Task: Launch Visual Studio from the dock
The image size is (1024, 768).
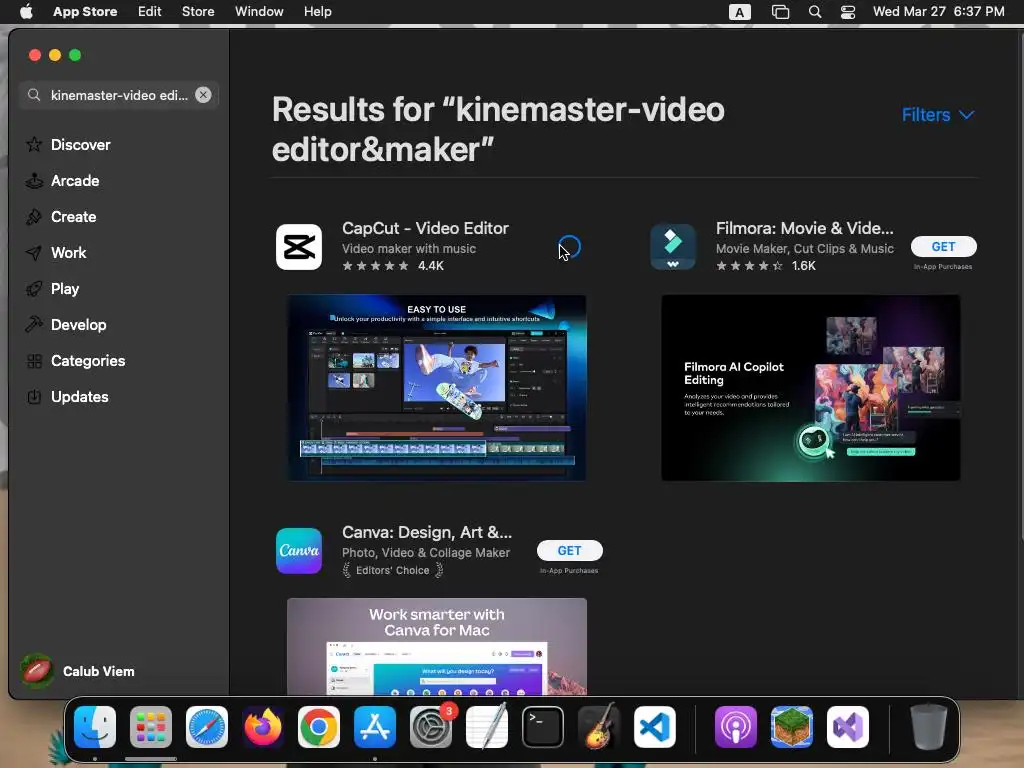Action: [x=848, y=727]
